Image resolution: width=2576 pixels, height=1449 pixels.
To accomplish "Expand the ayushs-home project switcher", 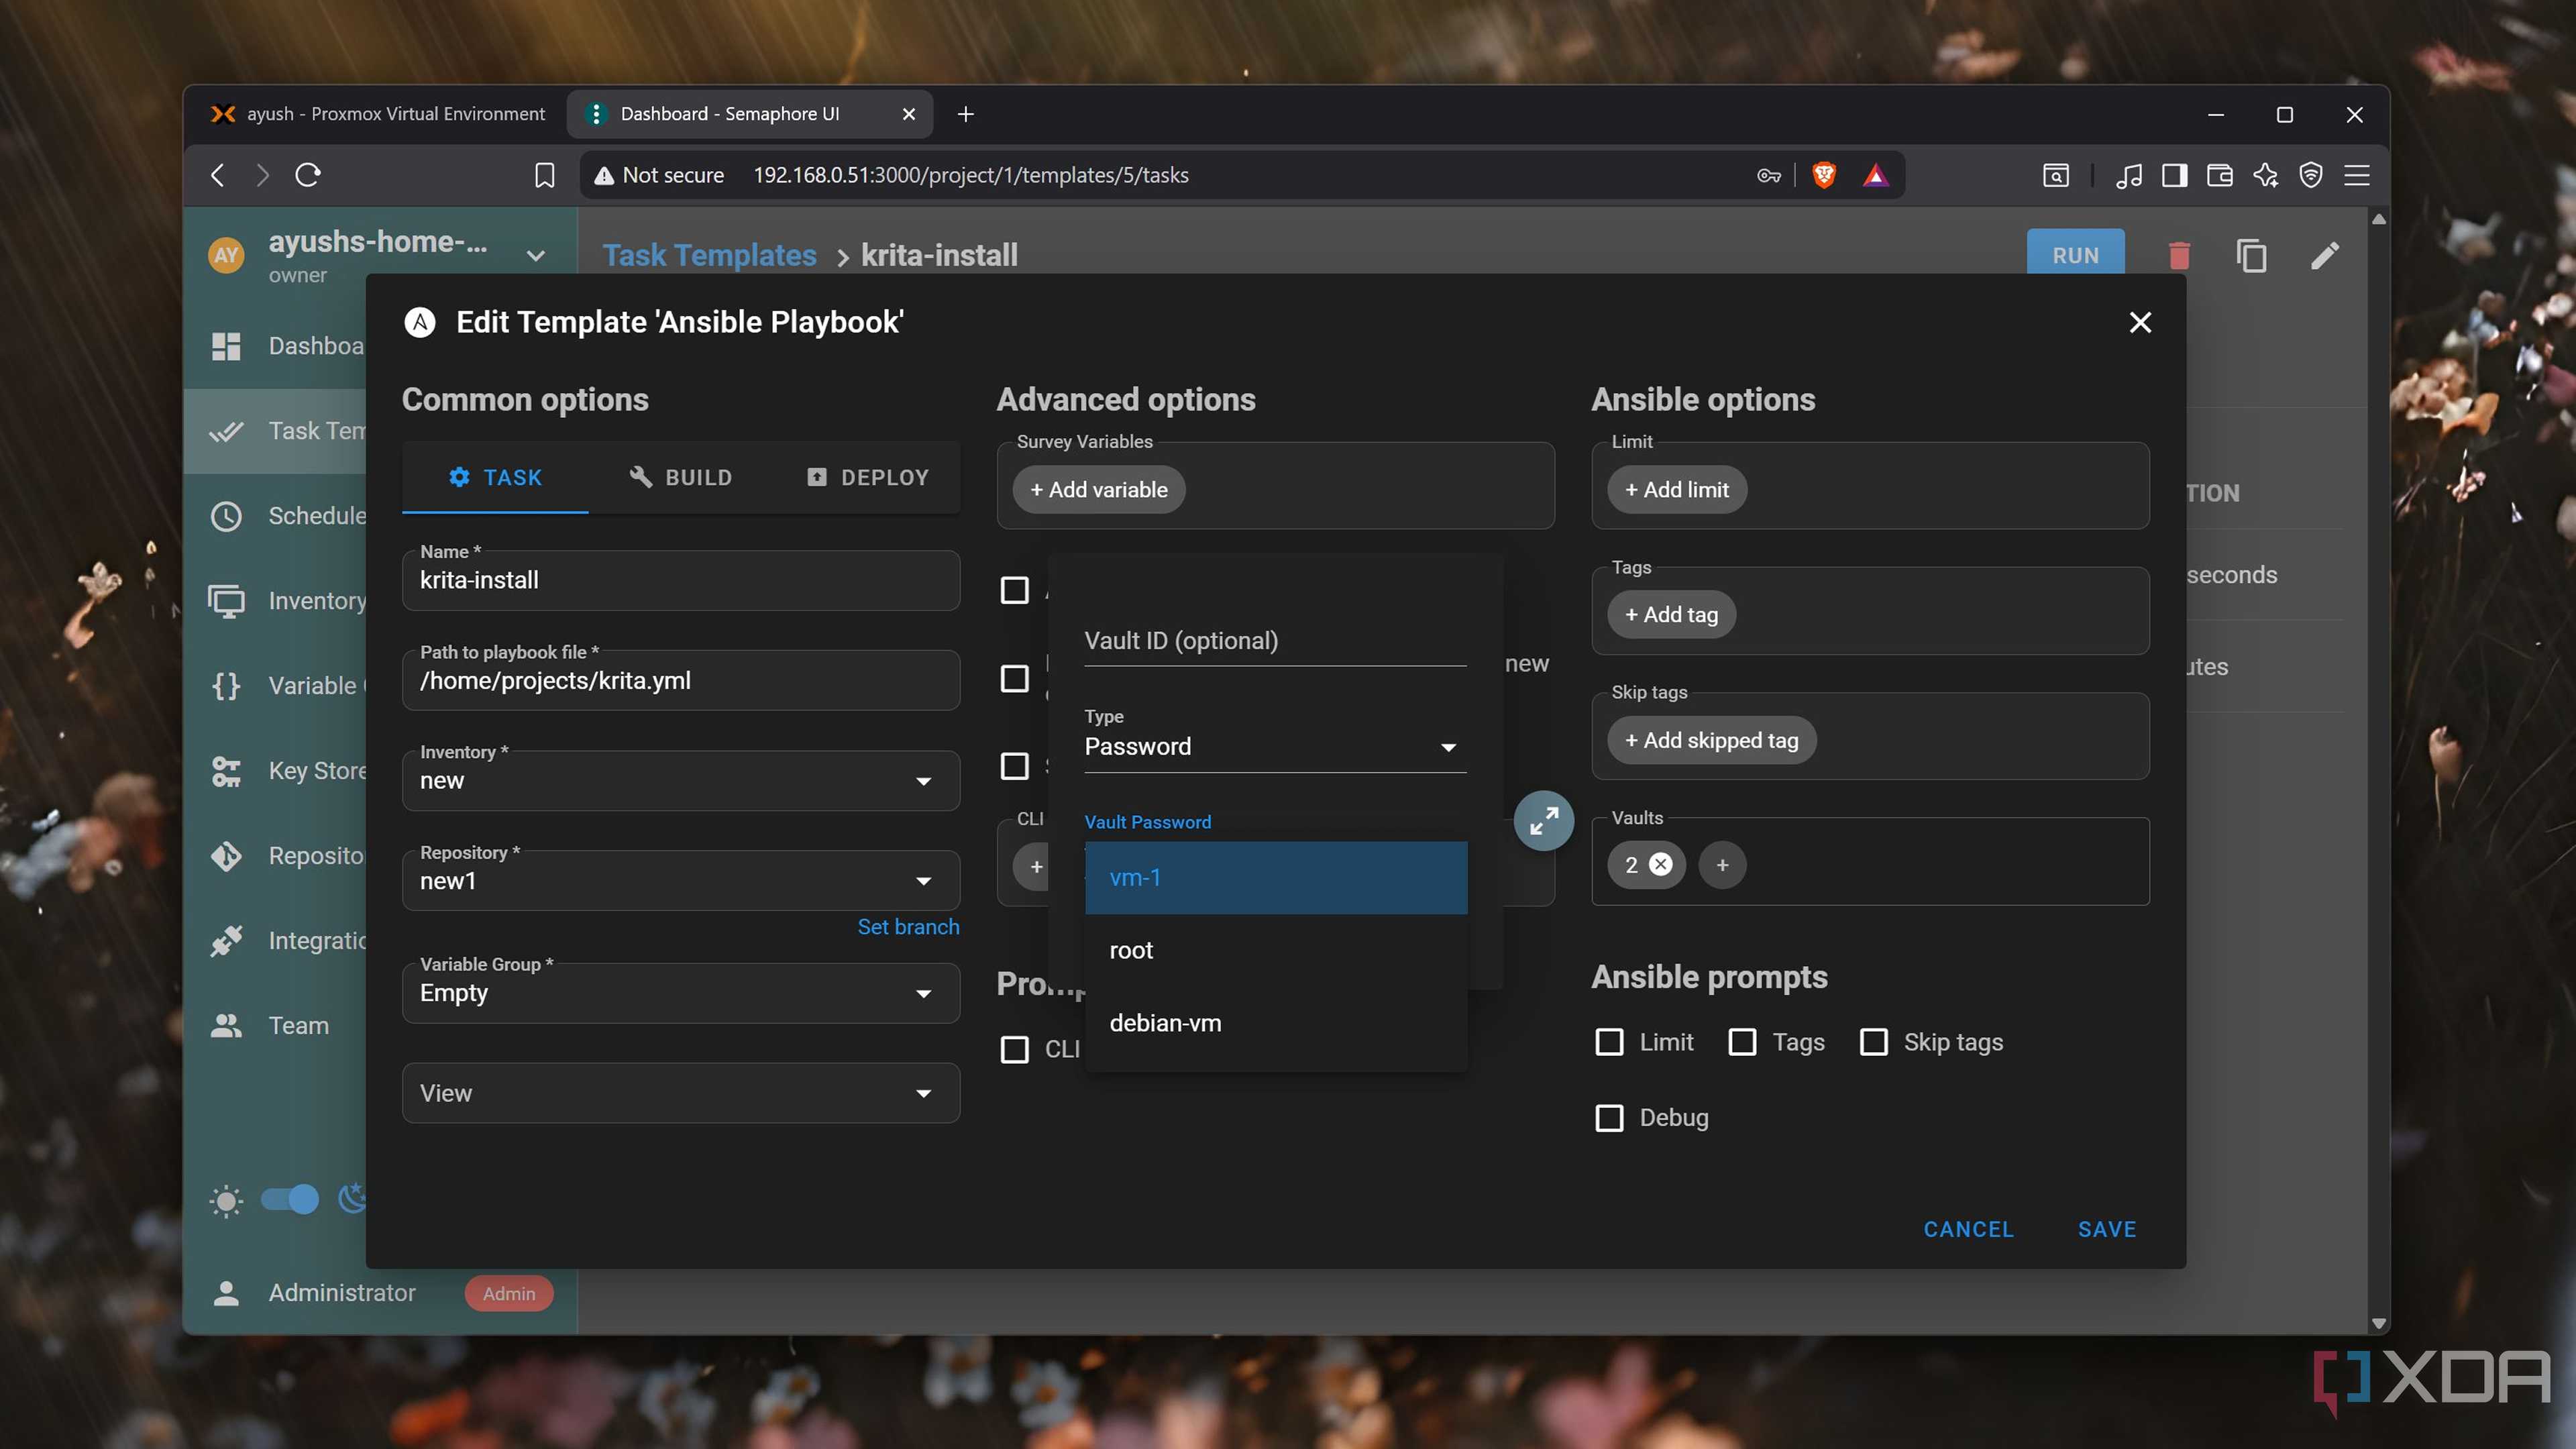I will click(x=536, y=256).
